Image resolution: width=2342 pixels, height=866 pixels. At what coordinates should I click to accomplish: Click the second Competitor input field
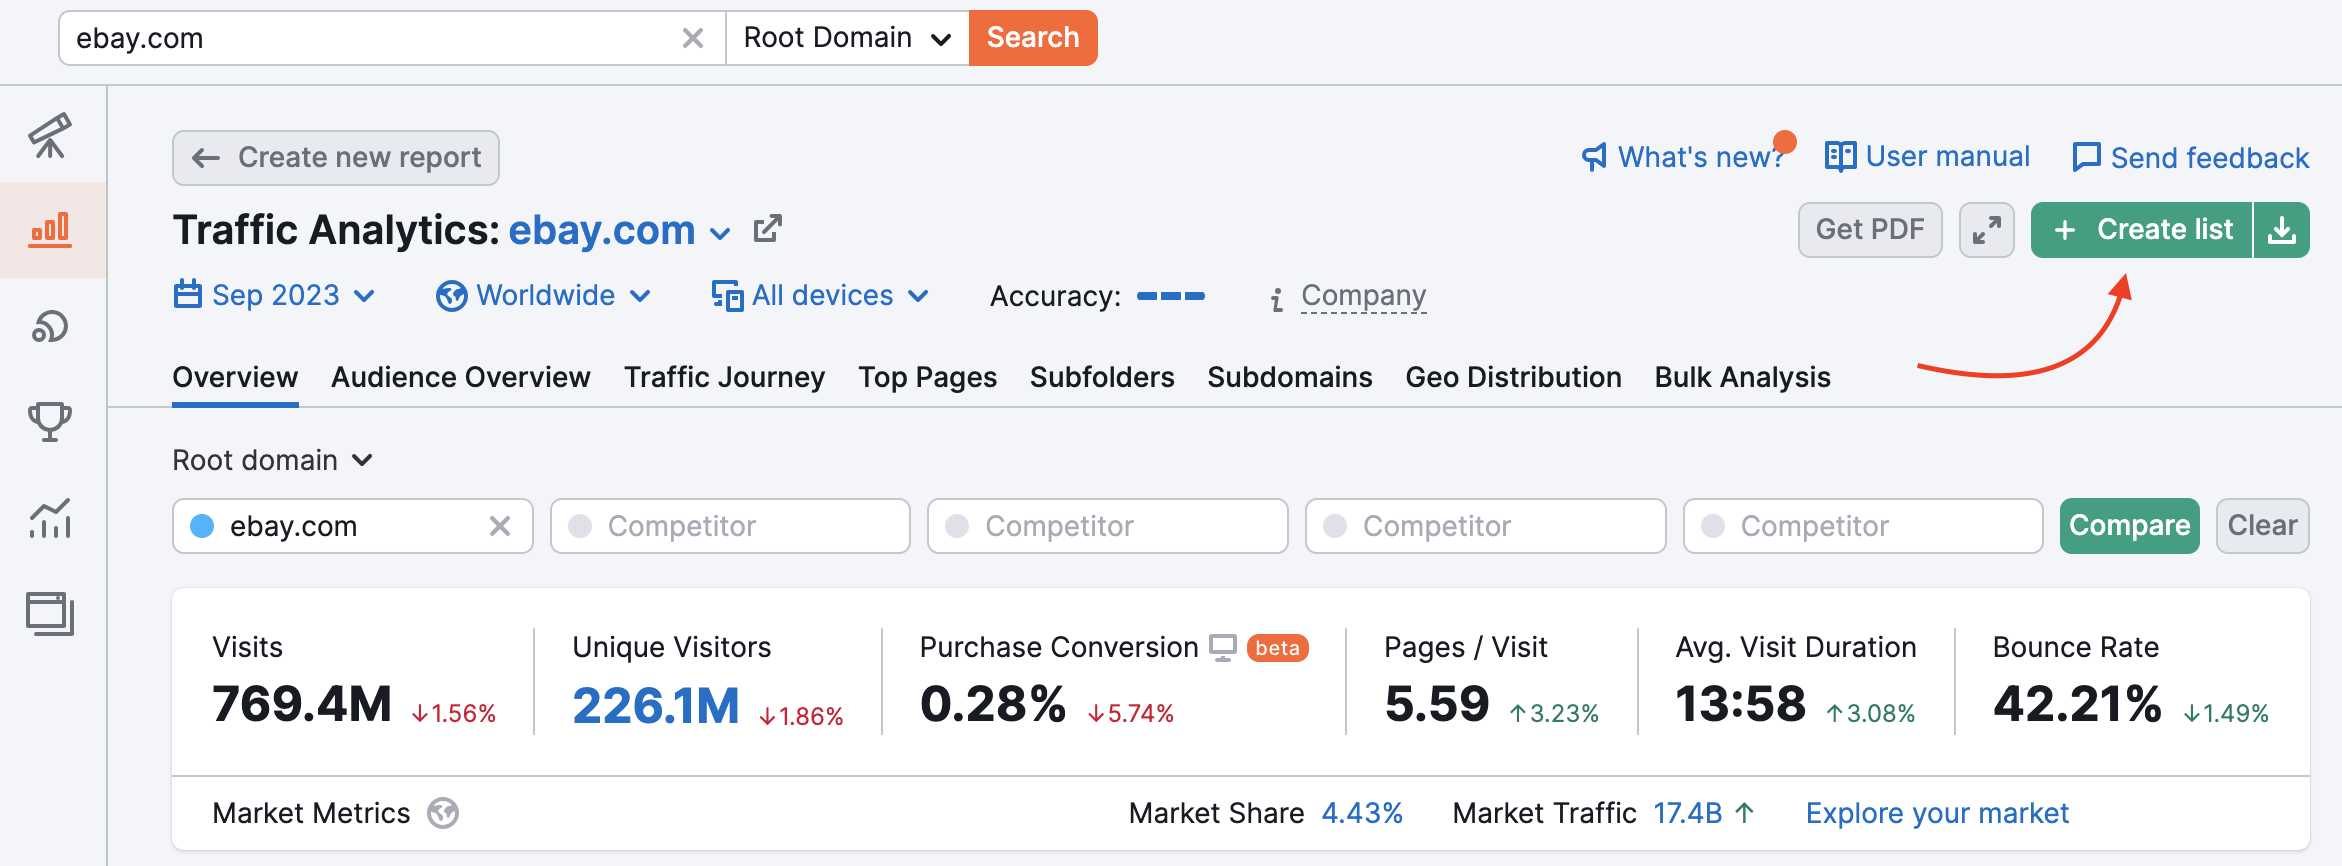tap(1108, 526)
